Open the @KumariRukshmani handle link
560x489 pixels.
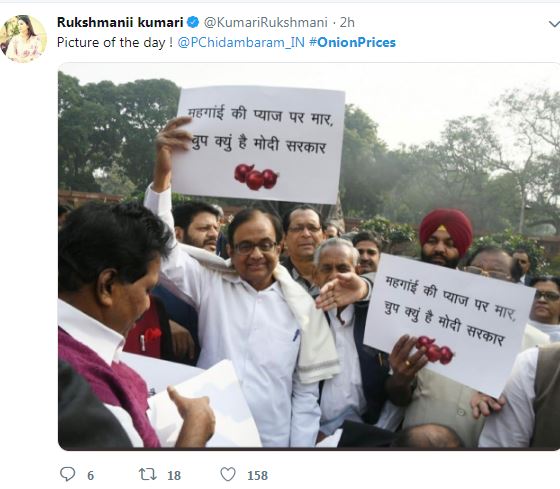point(266,23)
